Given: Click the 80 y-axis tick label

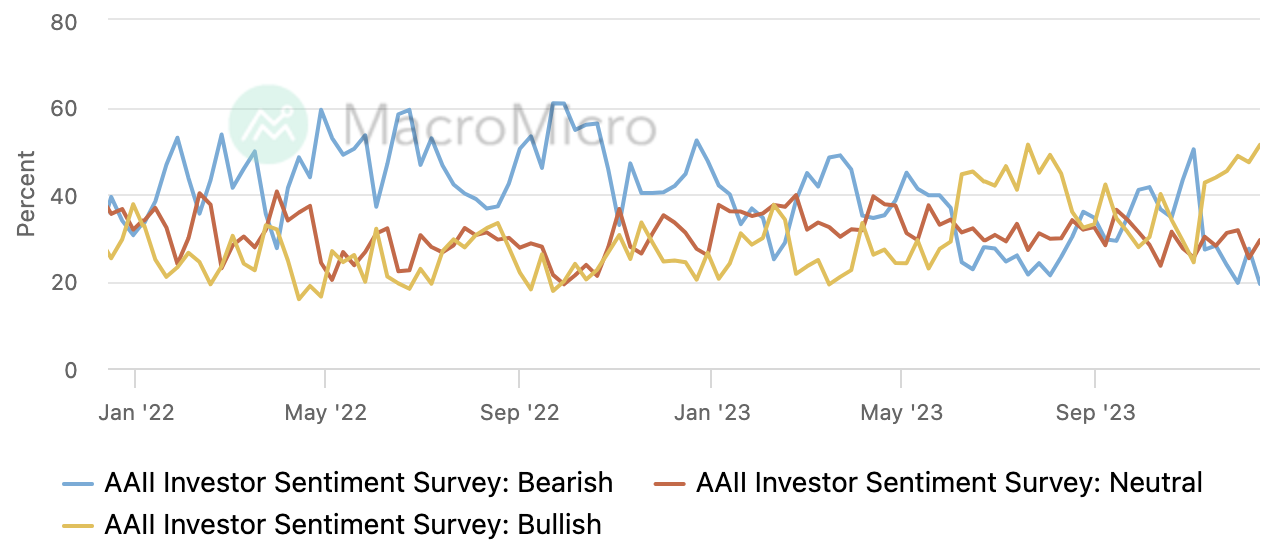Looking at the screenshot, I should click(x=64, y=21).
